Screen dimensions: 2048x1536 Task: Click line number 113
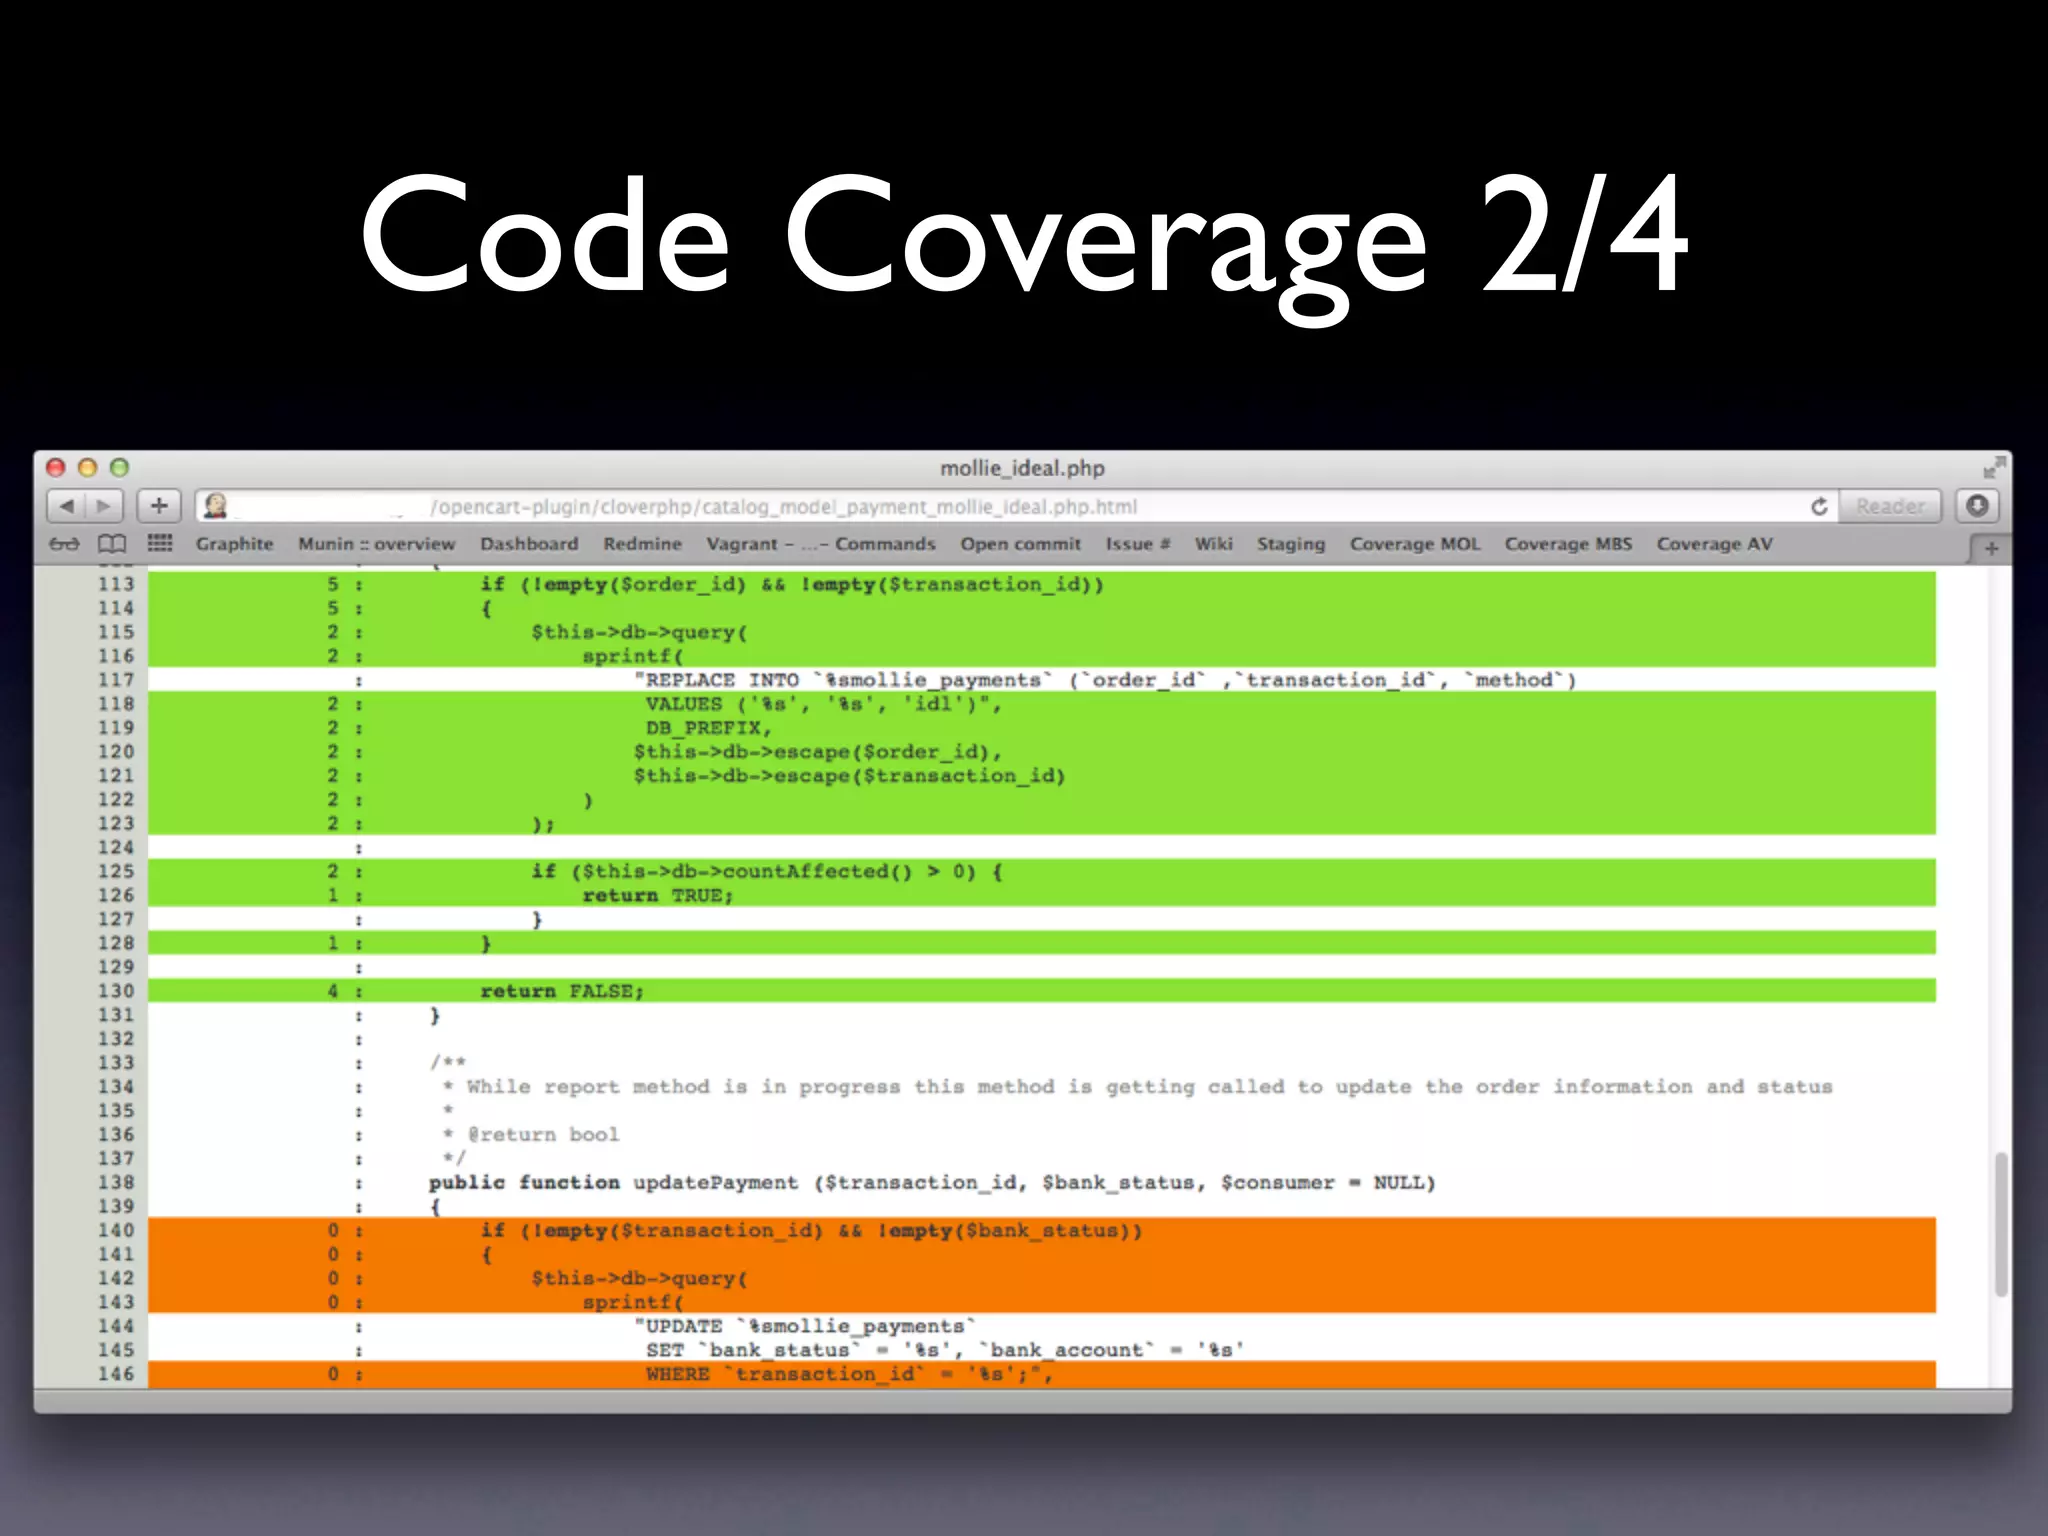pos(116,584)
